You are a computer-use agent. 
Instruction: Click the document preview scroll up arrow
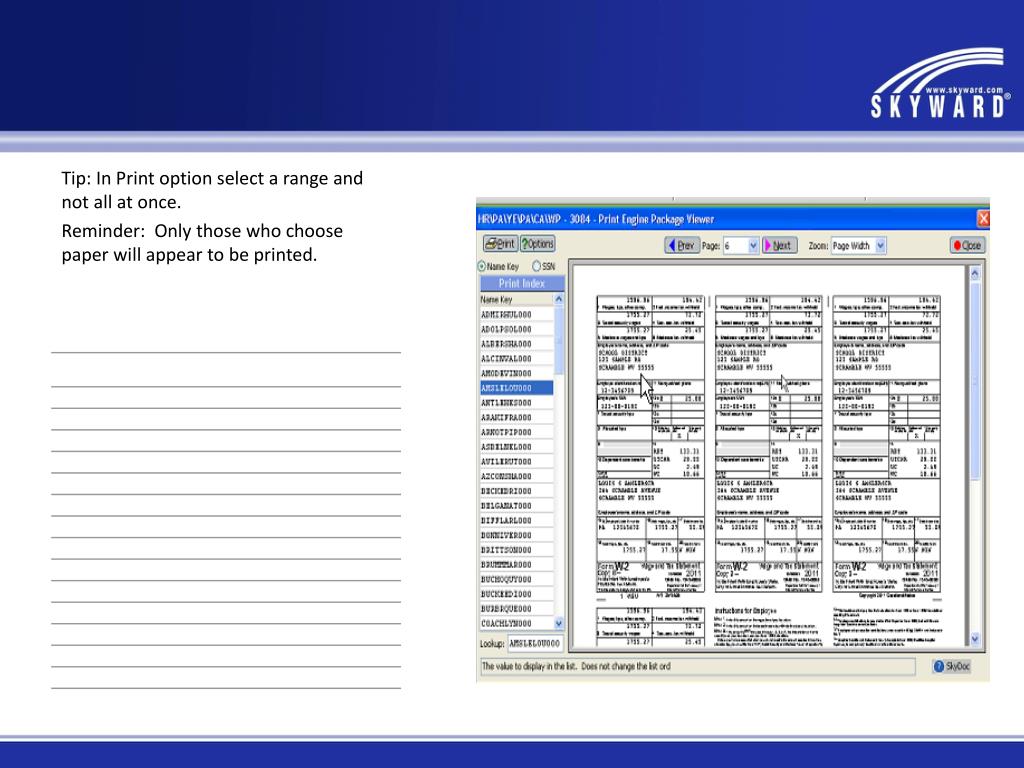click(974, 274)
